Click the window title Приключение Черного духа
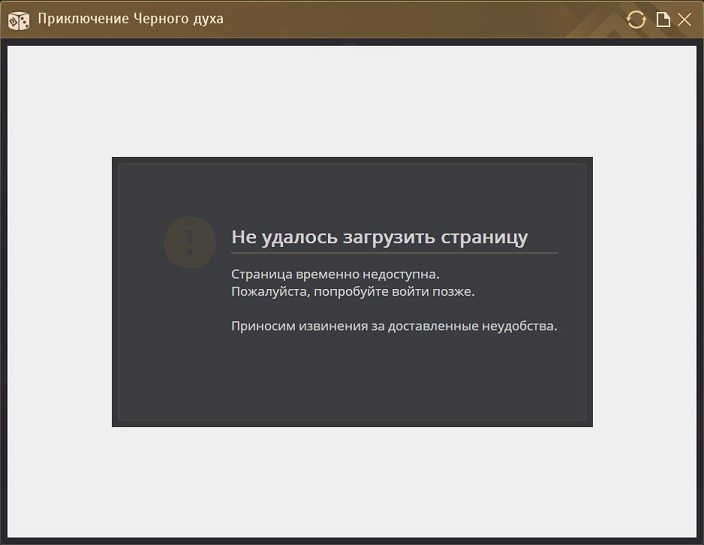 click(130, 19)
